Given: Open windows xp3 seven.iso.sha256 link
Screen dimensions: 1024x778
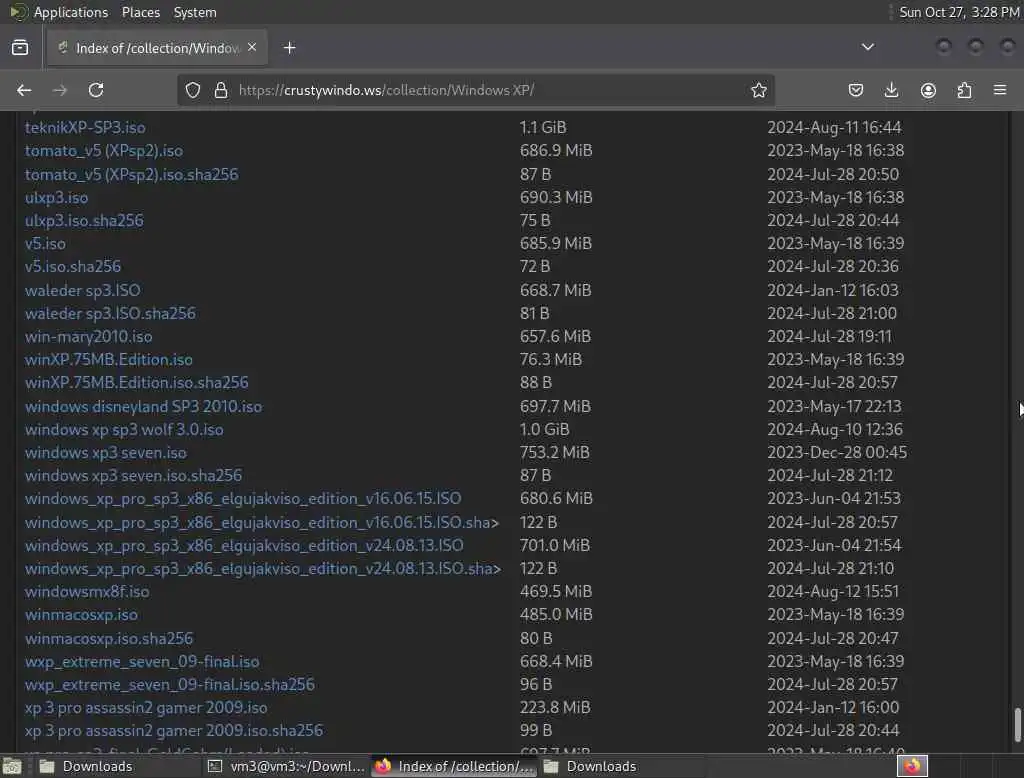Looking at the screenshot, I should tap(133, 476).
